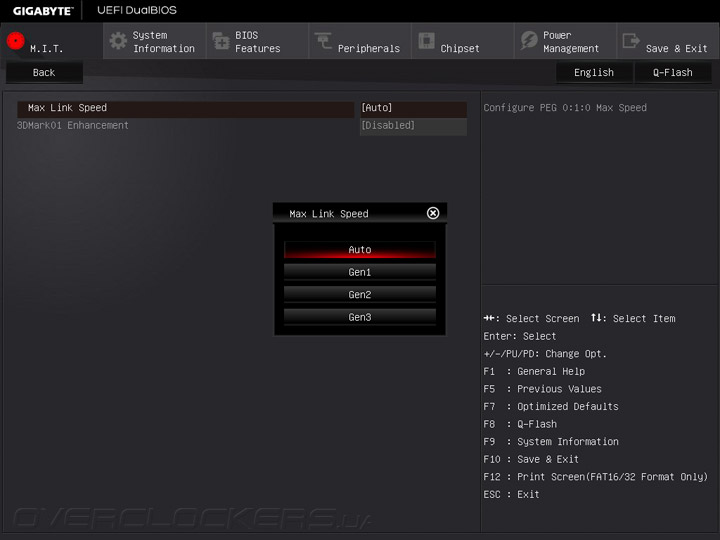Open the Chipset tab

coord(463,41)
